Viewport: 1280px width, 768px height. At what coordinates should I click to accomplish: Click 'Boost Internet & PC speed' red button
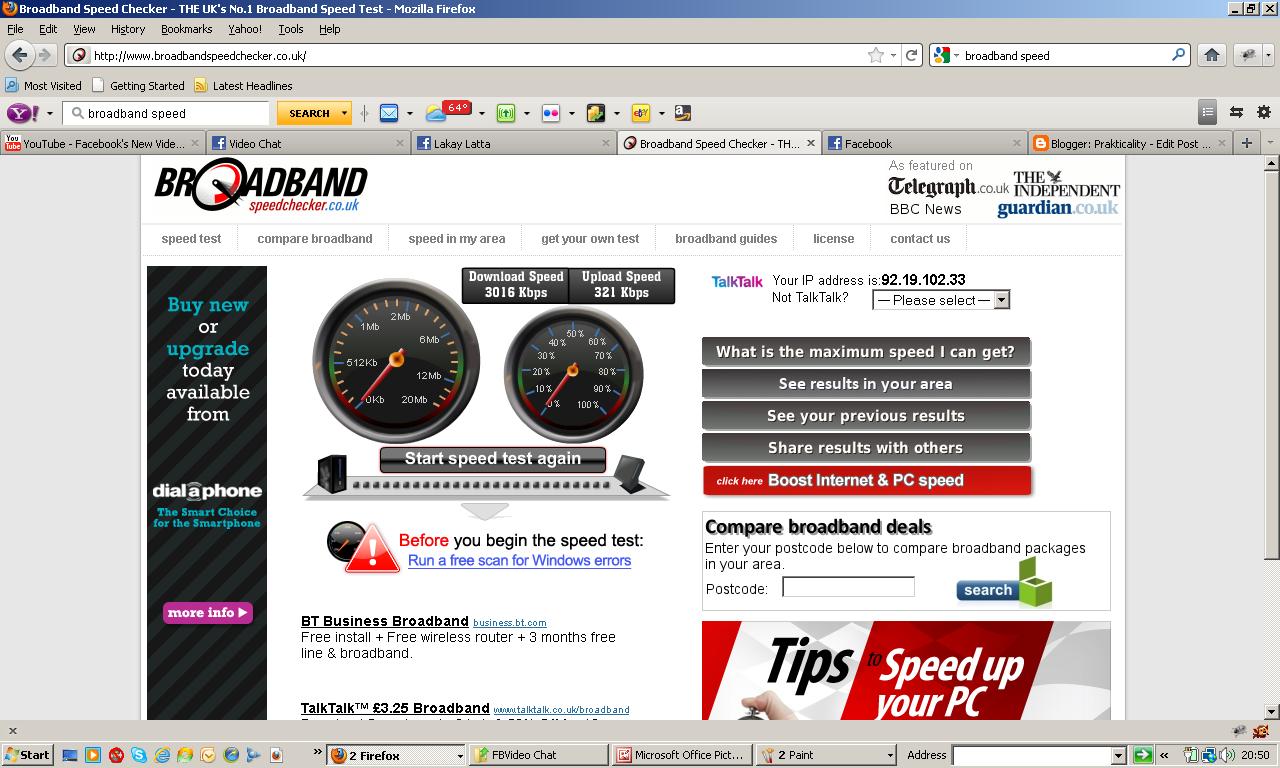(x=867, y=480)
